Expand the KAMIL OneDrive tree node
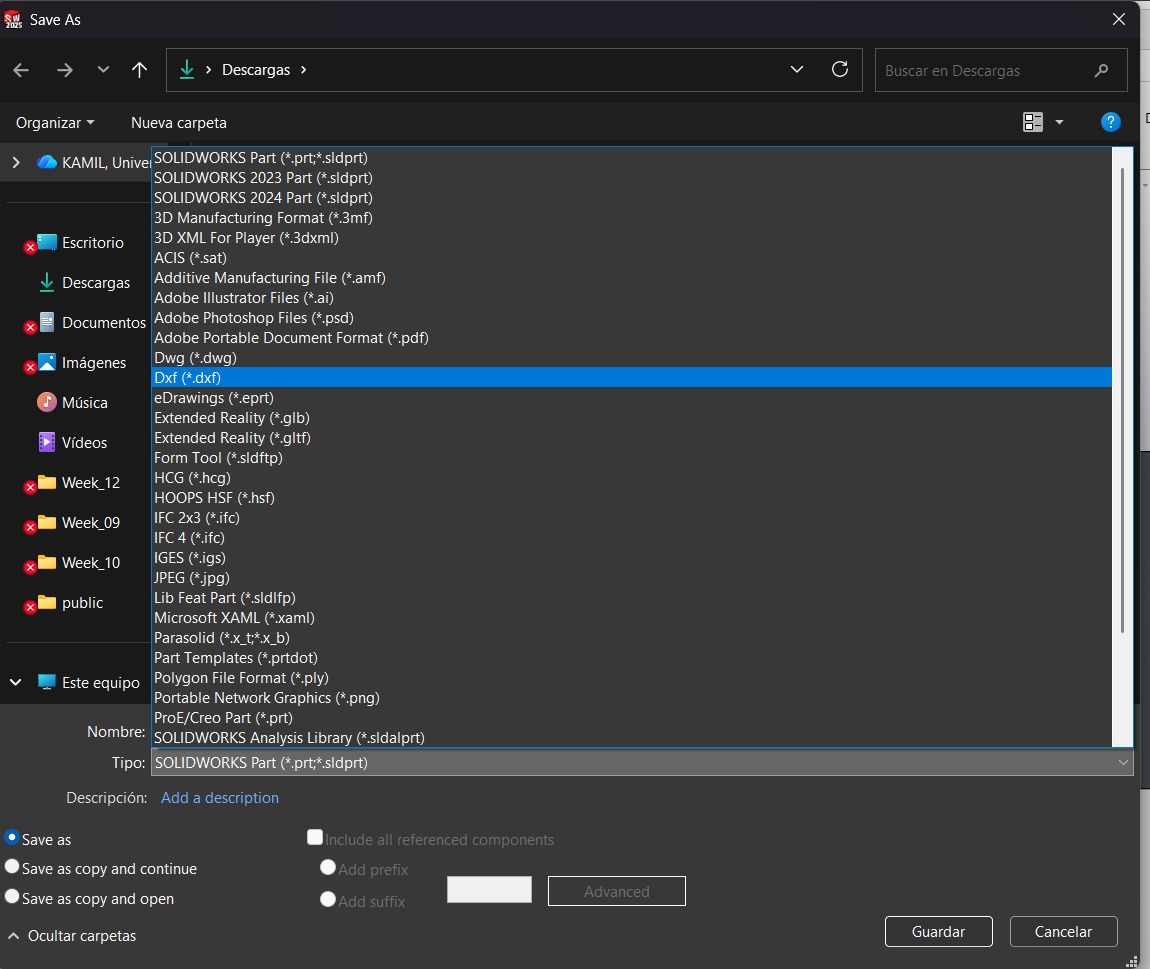 16,162
